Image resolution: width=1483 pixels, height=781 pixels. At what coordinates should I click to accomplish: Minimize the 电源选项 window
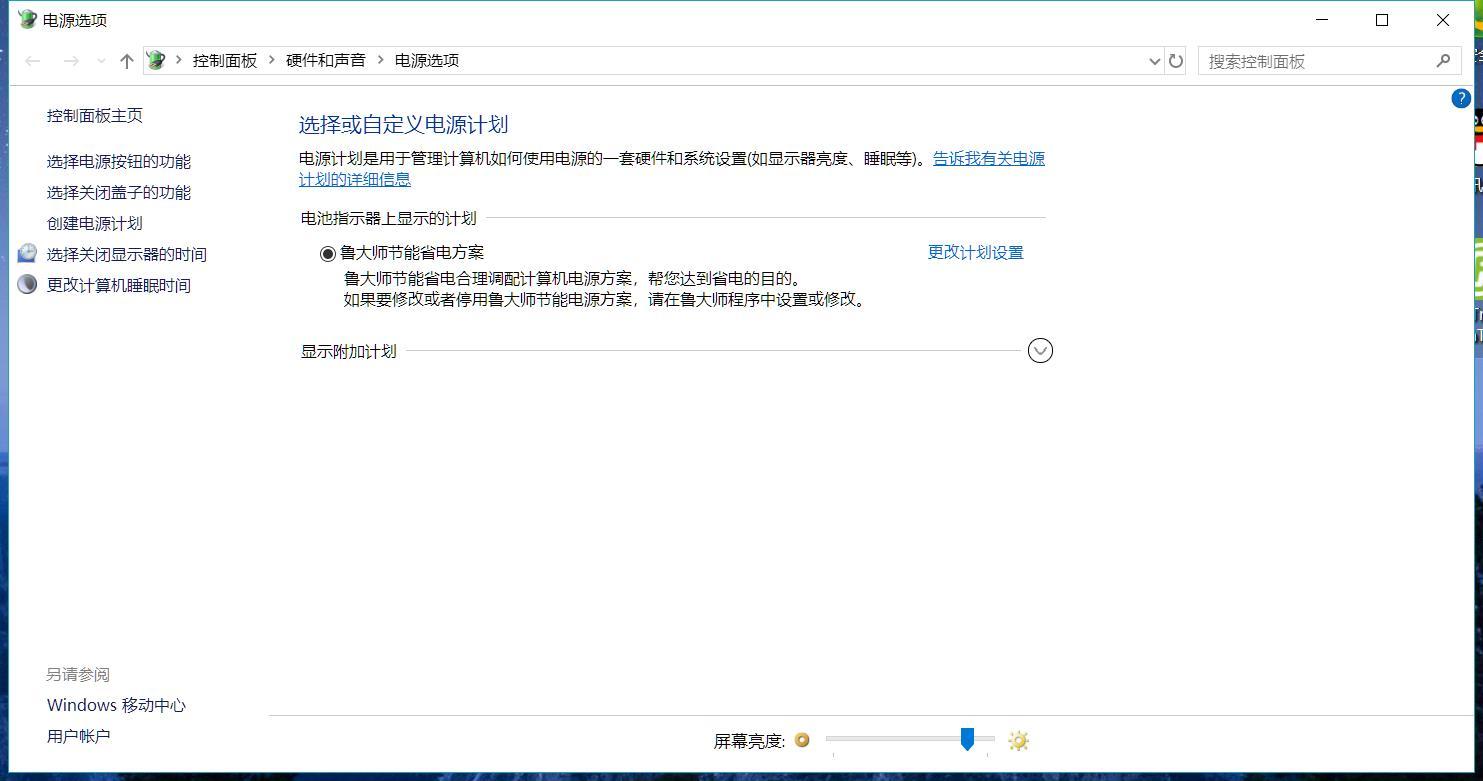[x=1322, y=20]
